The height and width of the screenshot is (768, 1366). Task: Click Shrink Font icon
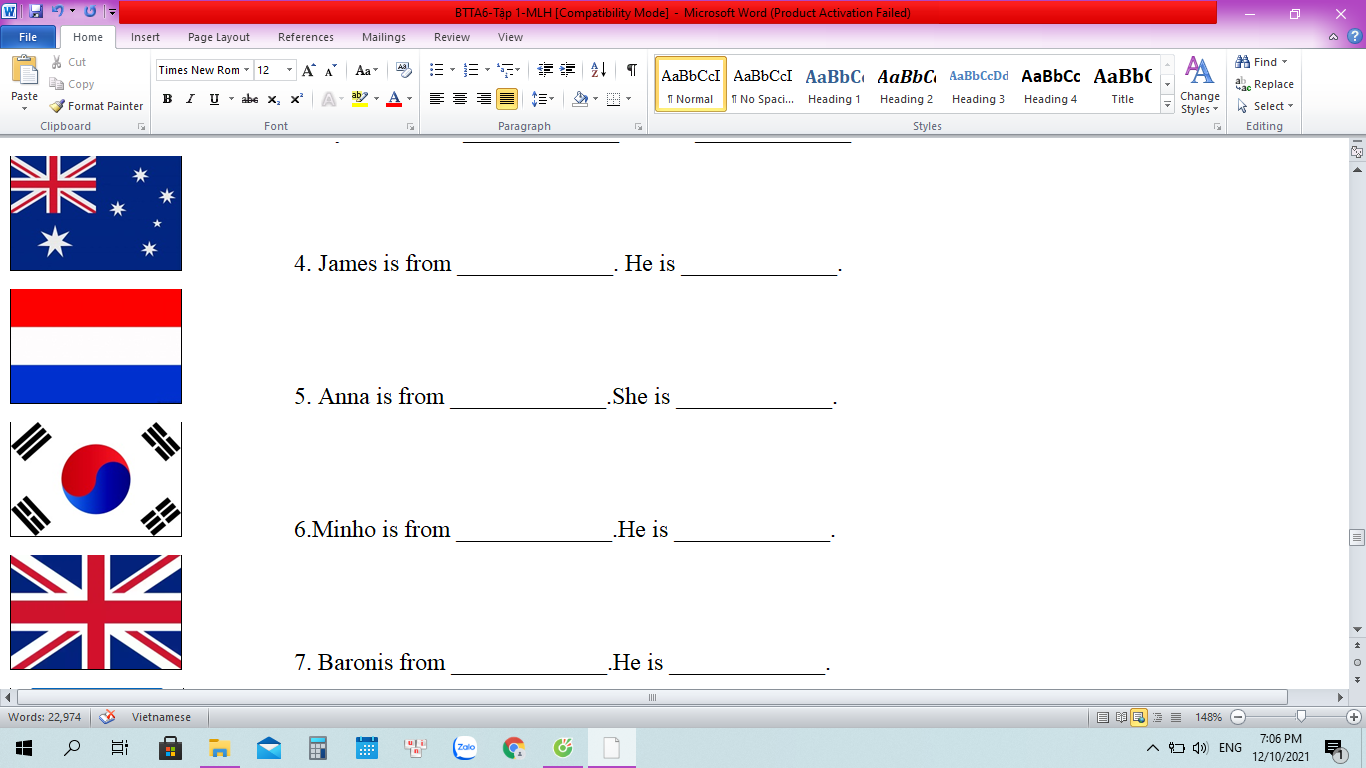click(x=331, y=70)
